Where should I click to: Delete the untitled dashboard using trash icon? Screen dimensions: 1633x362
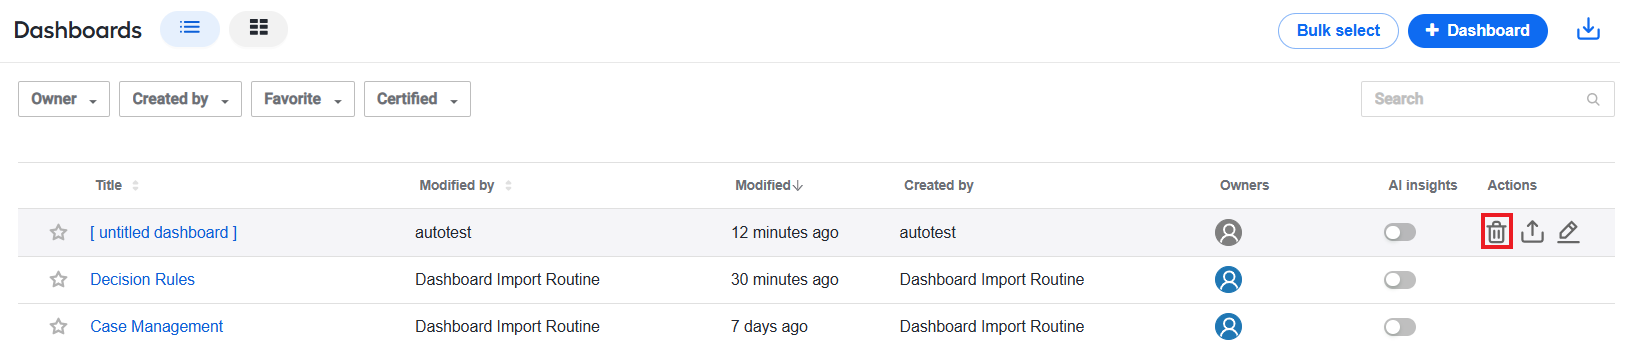pyautogui.click(x=1496, y=232)
